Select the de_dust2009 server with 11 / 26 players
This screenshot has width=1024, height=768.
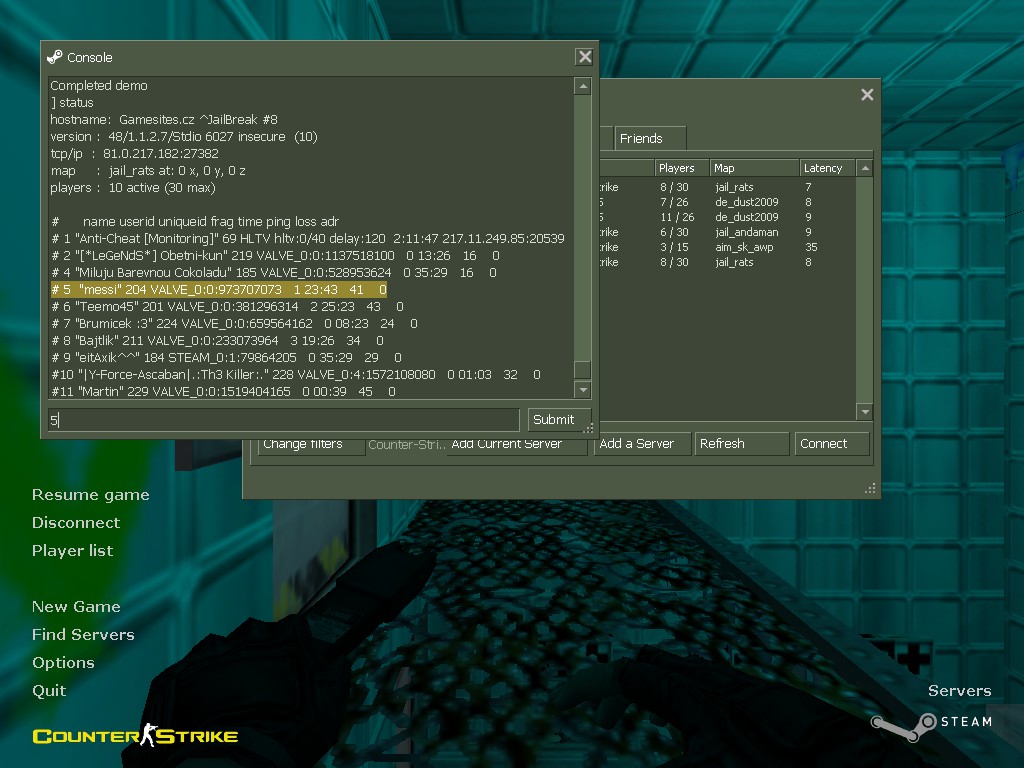point(727,217)
